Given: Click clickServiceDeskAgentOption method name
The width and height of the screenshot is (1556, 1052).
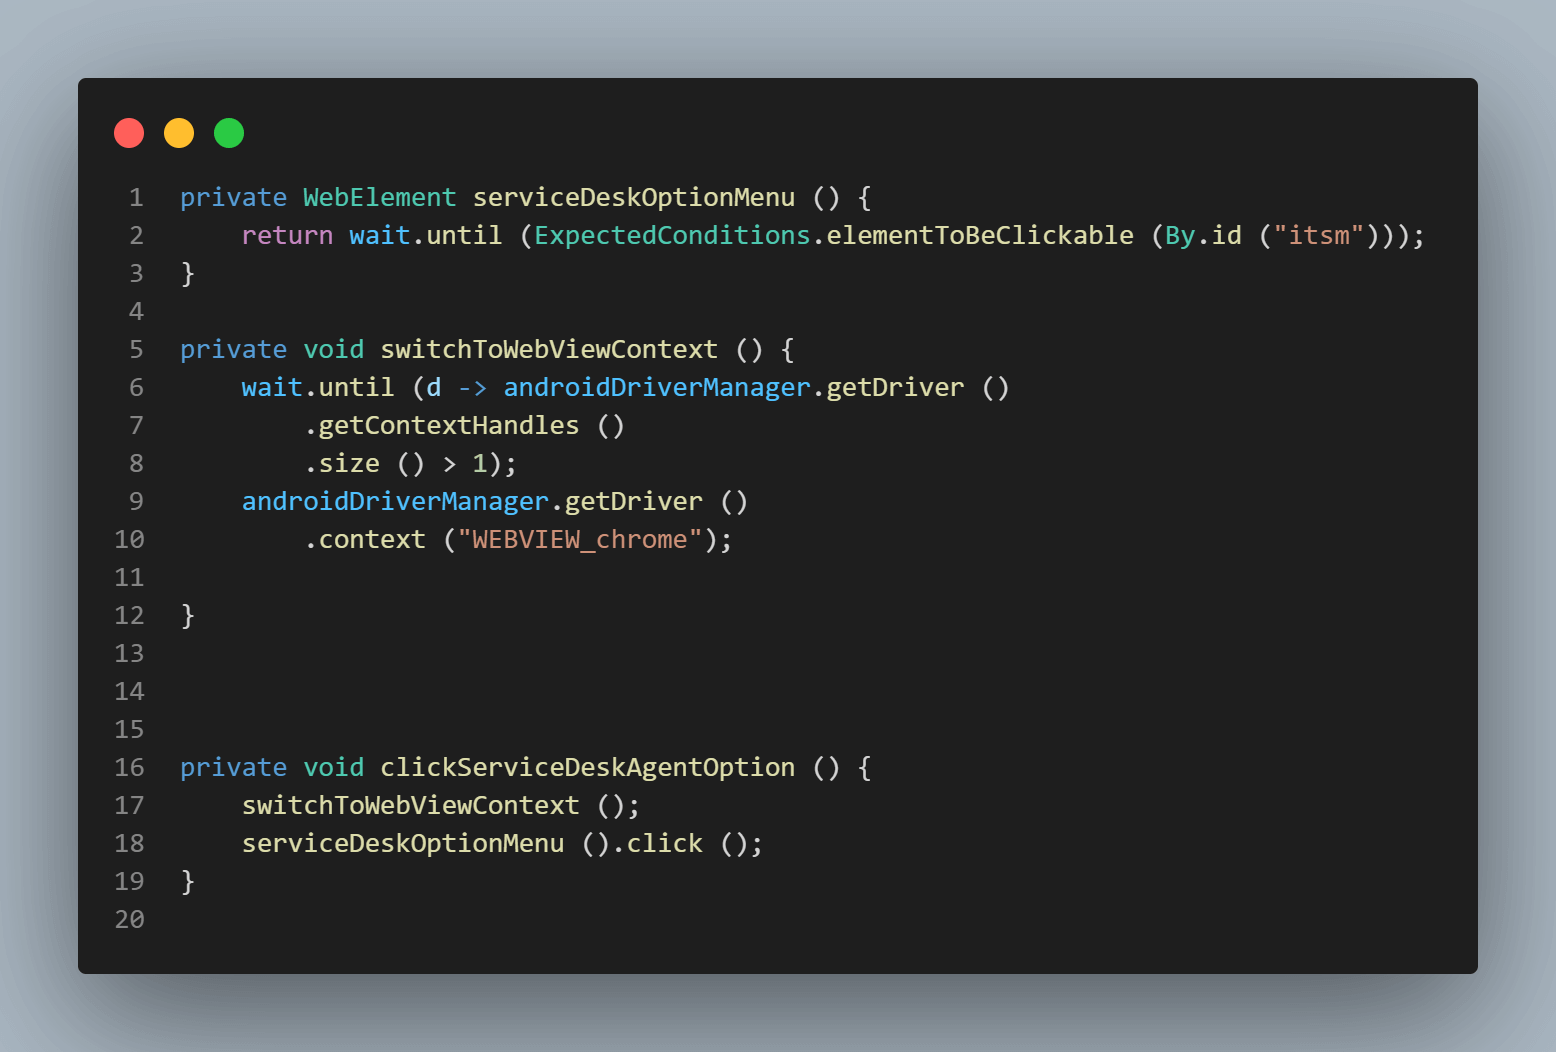Looking at the screenshot, I should pos(588,768).
